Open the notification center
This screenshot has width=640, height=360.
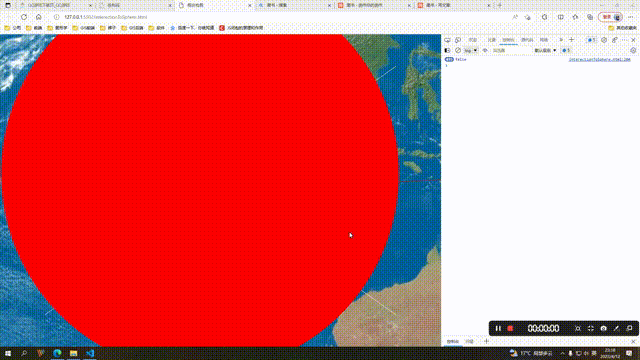629,353
